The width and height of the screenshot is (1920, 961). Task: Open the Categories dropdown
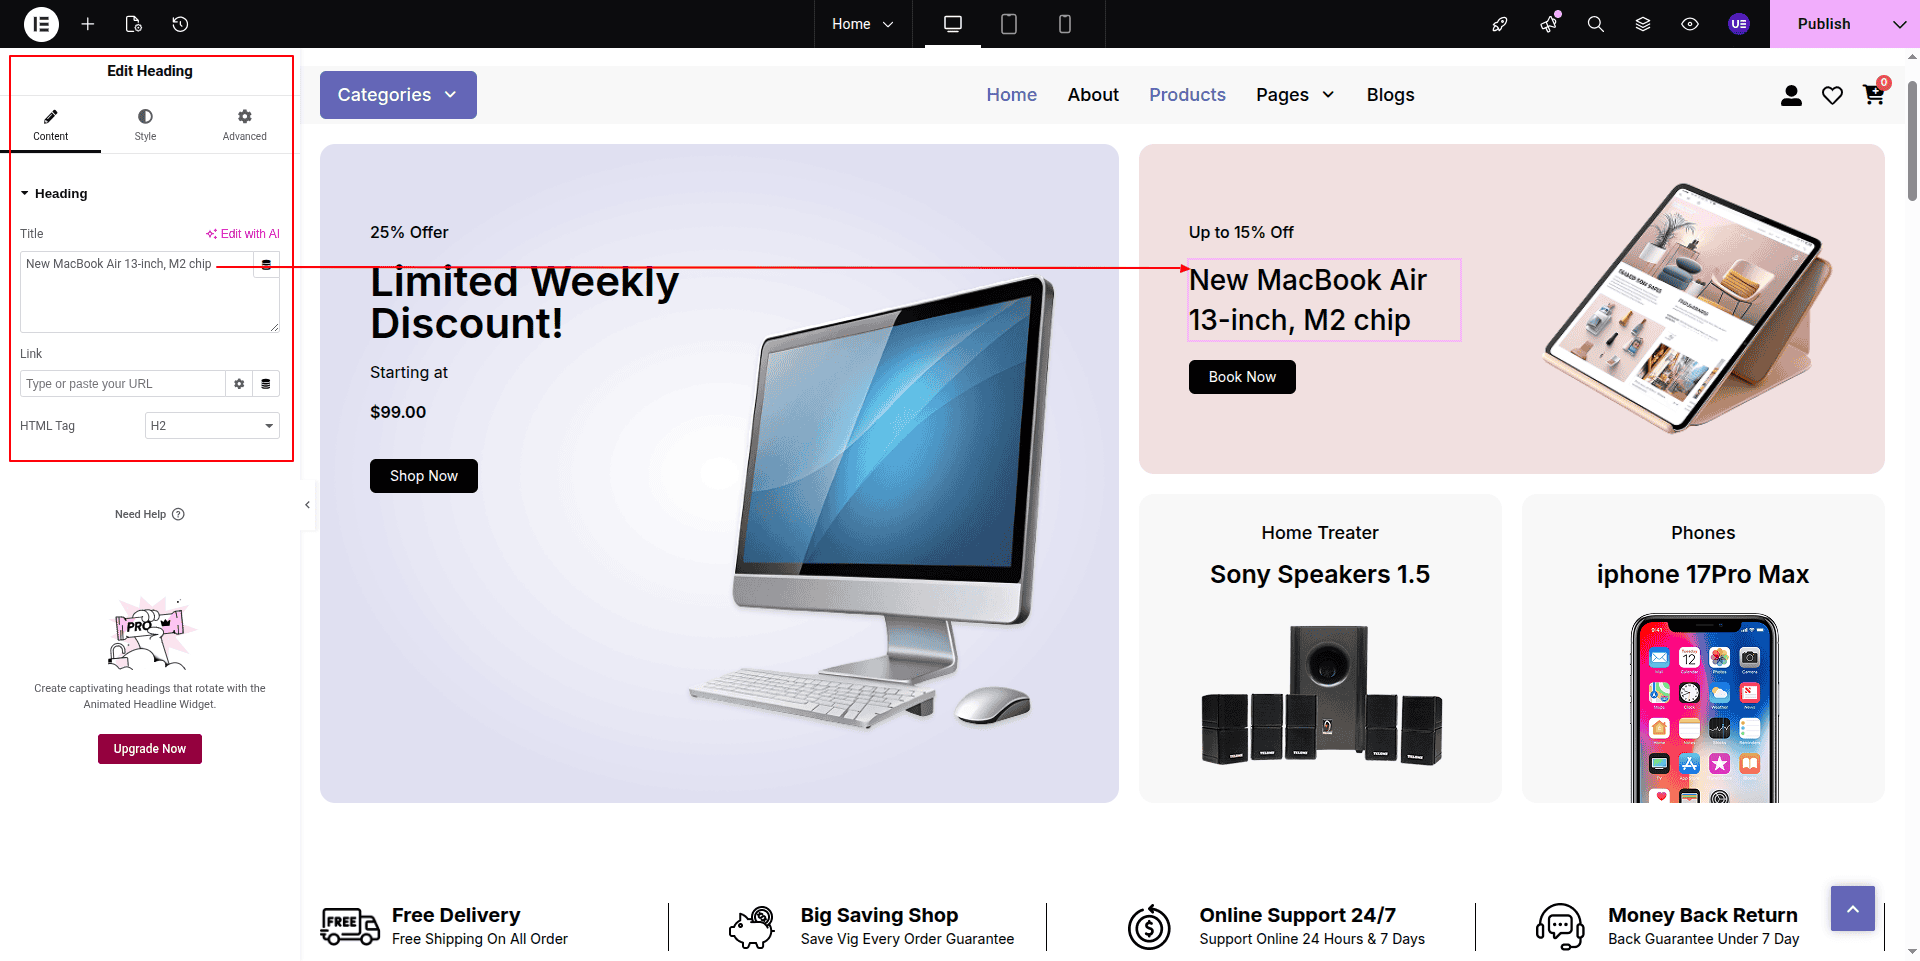pos(398,95)
